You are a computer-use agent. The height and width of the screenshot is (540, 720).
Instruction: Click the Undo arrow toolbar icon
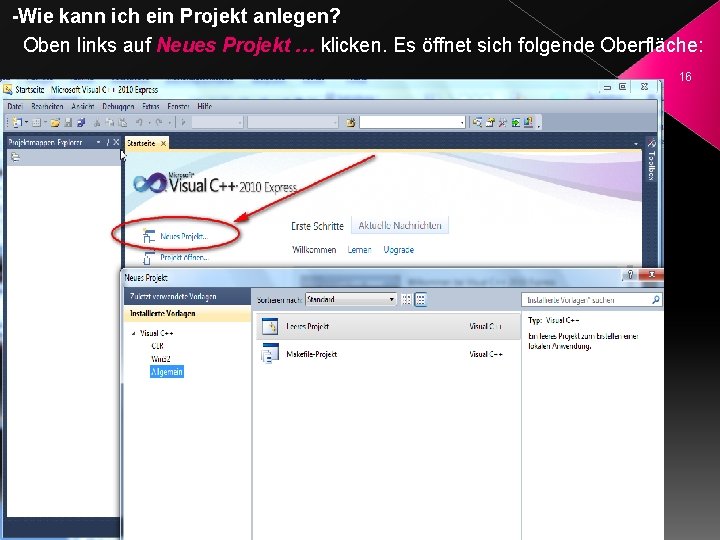(x=139, y=122)
